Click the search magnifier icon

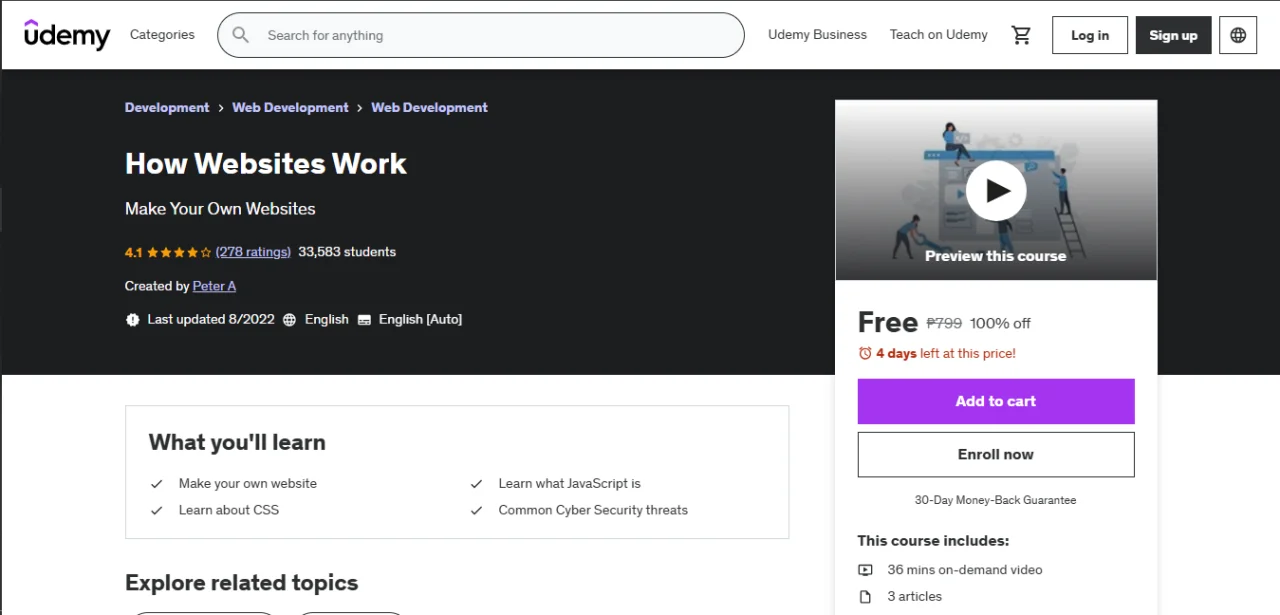coord(241,35)
